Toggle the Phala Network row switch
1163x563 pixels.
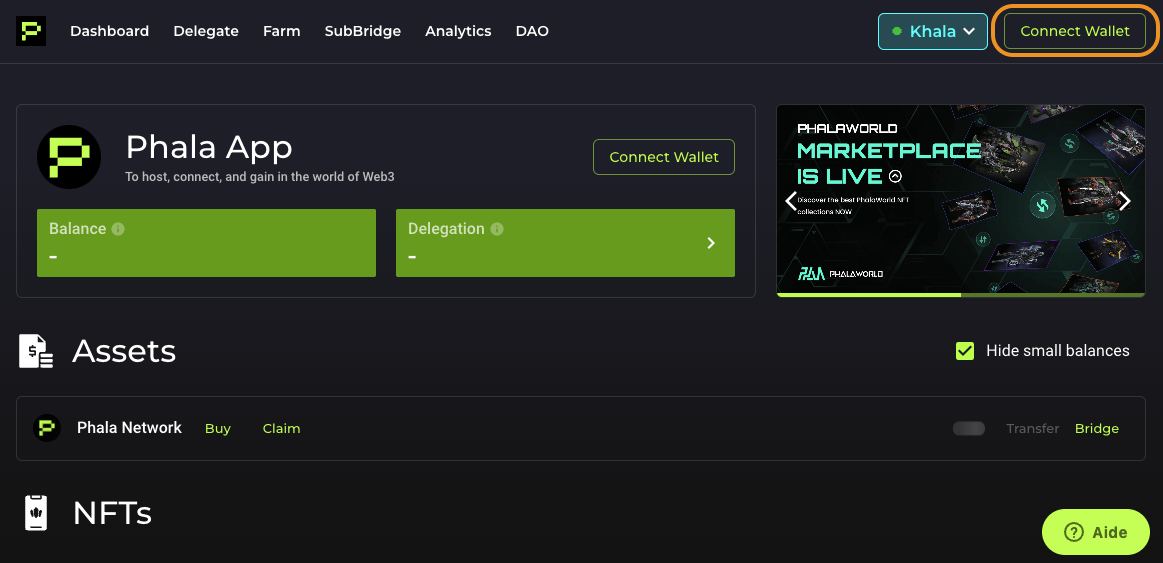tap(969, 429)
